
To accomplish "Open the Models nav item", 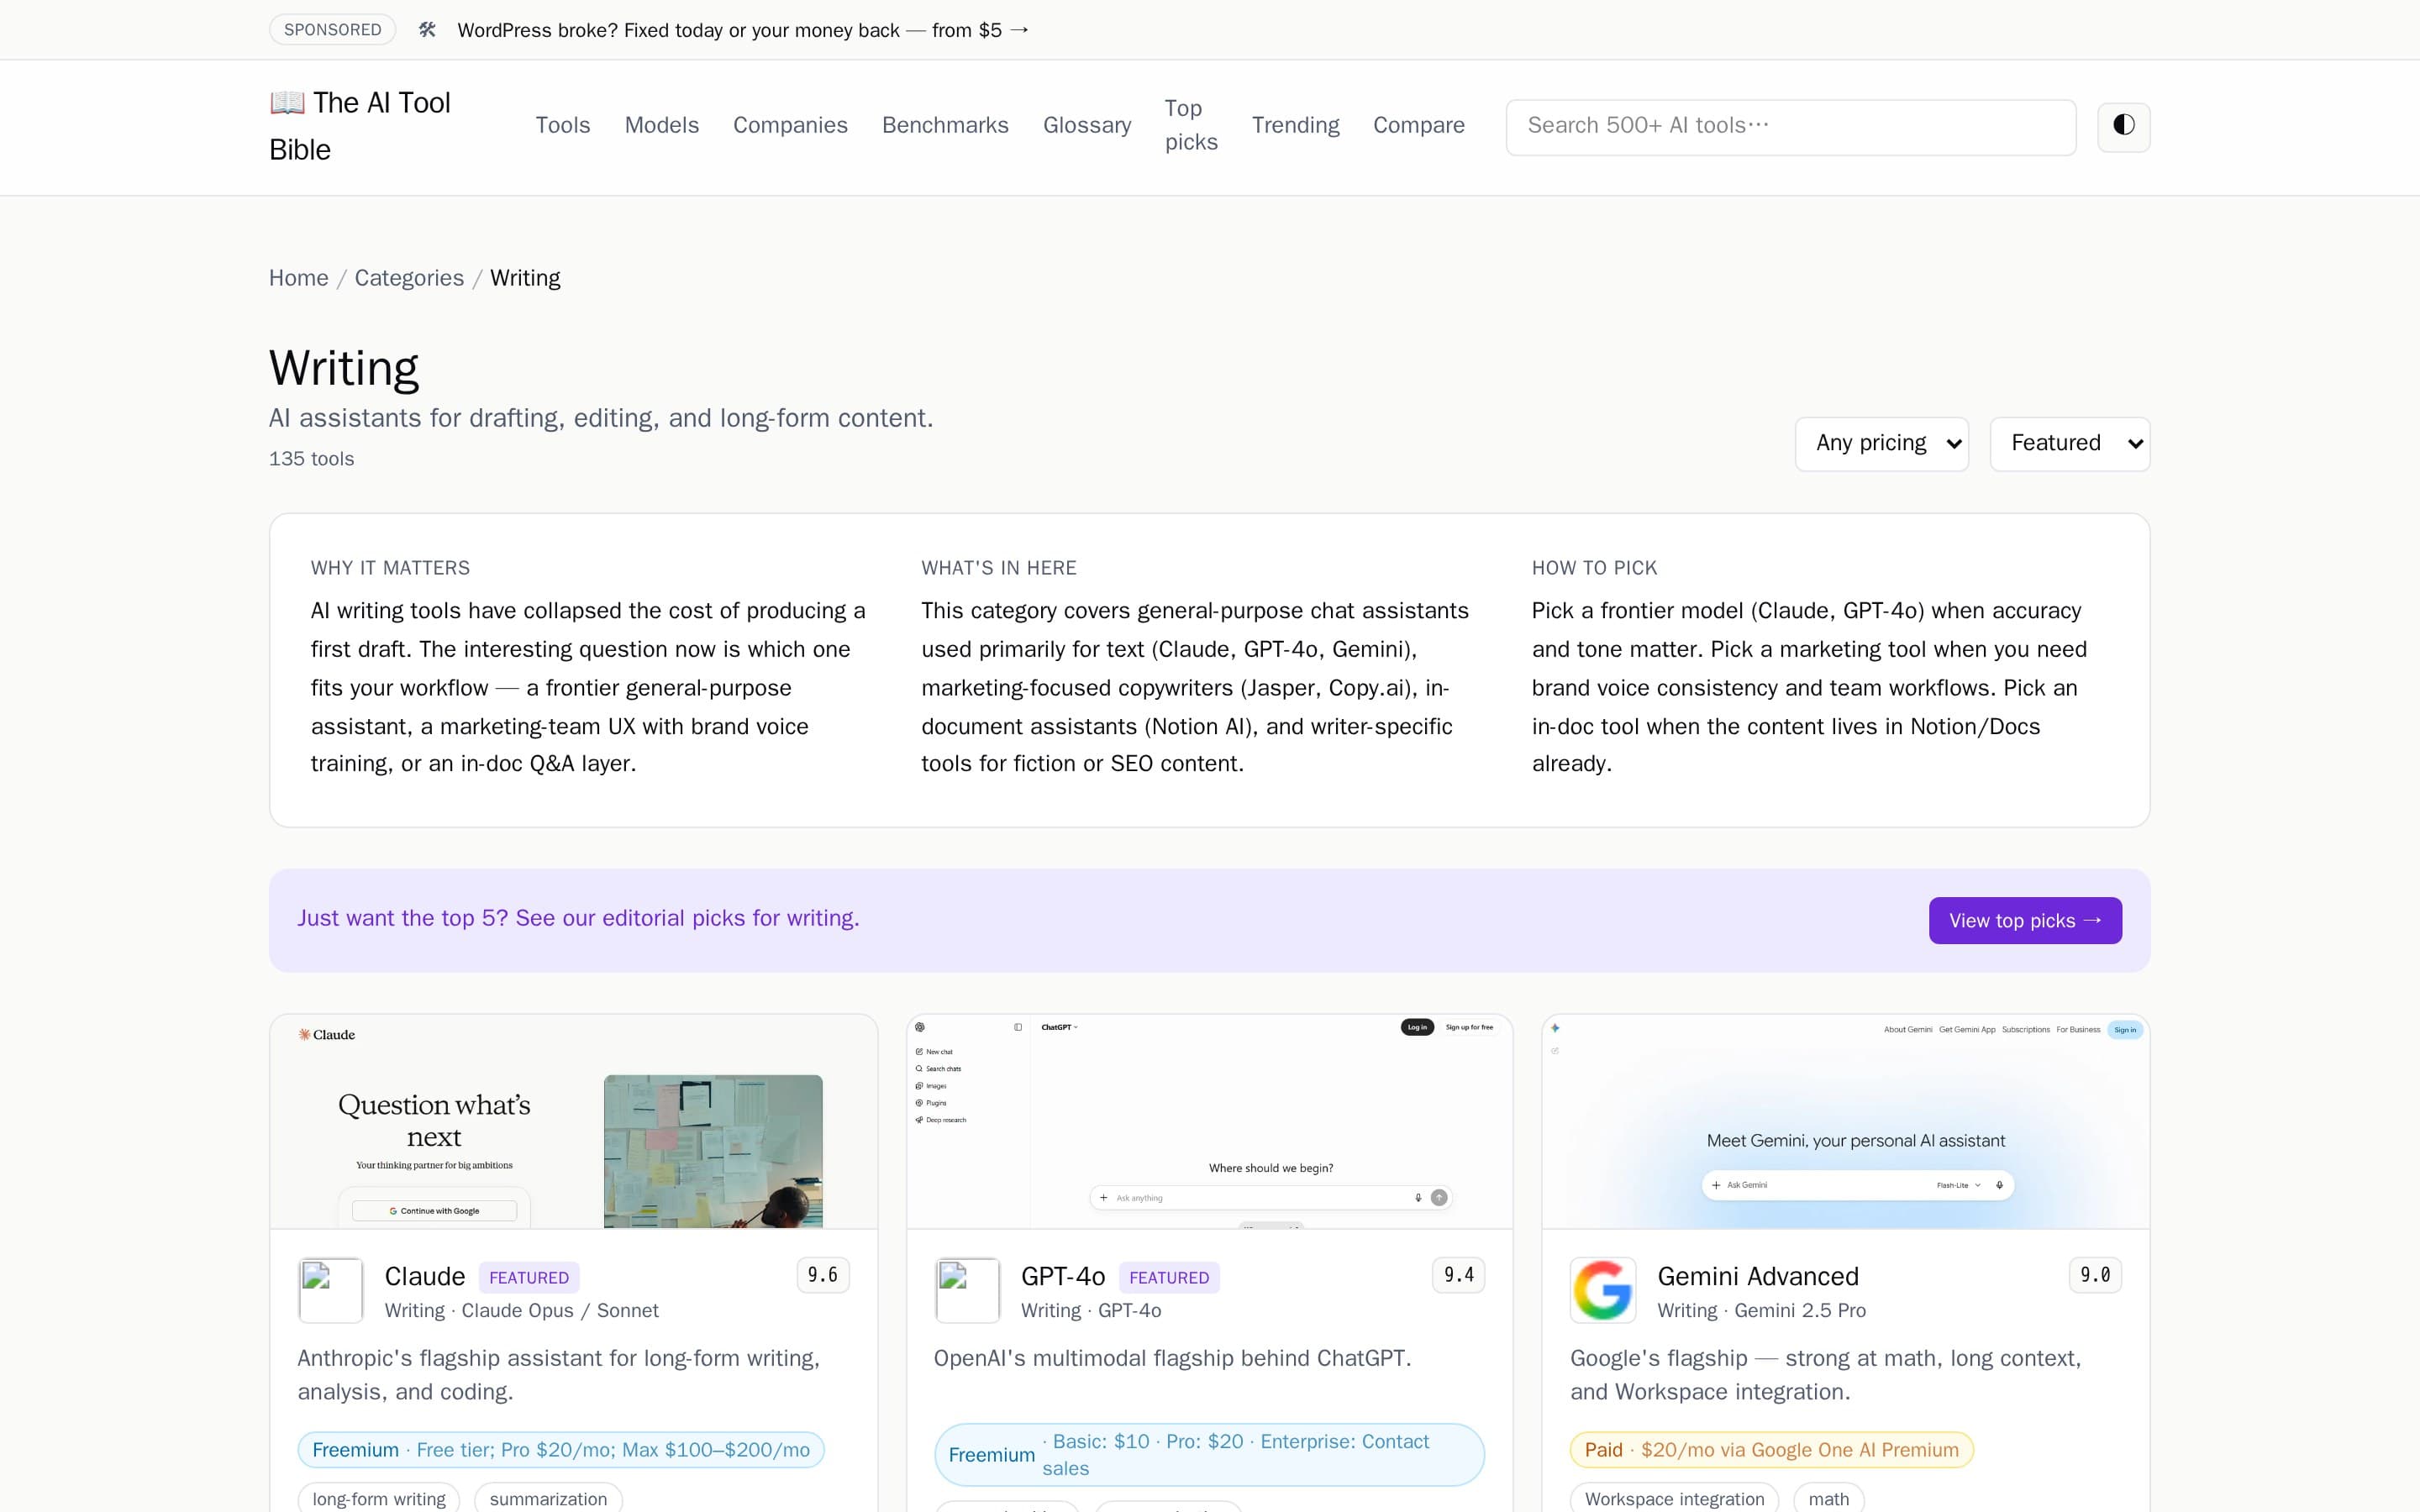I will point(662,125).
